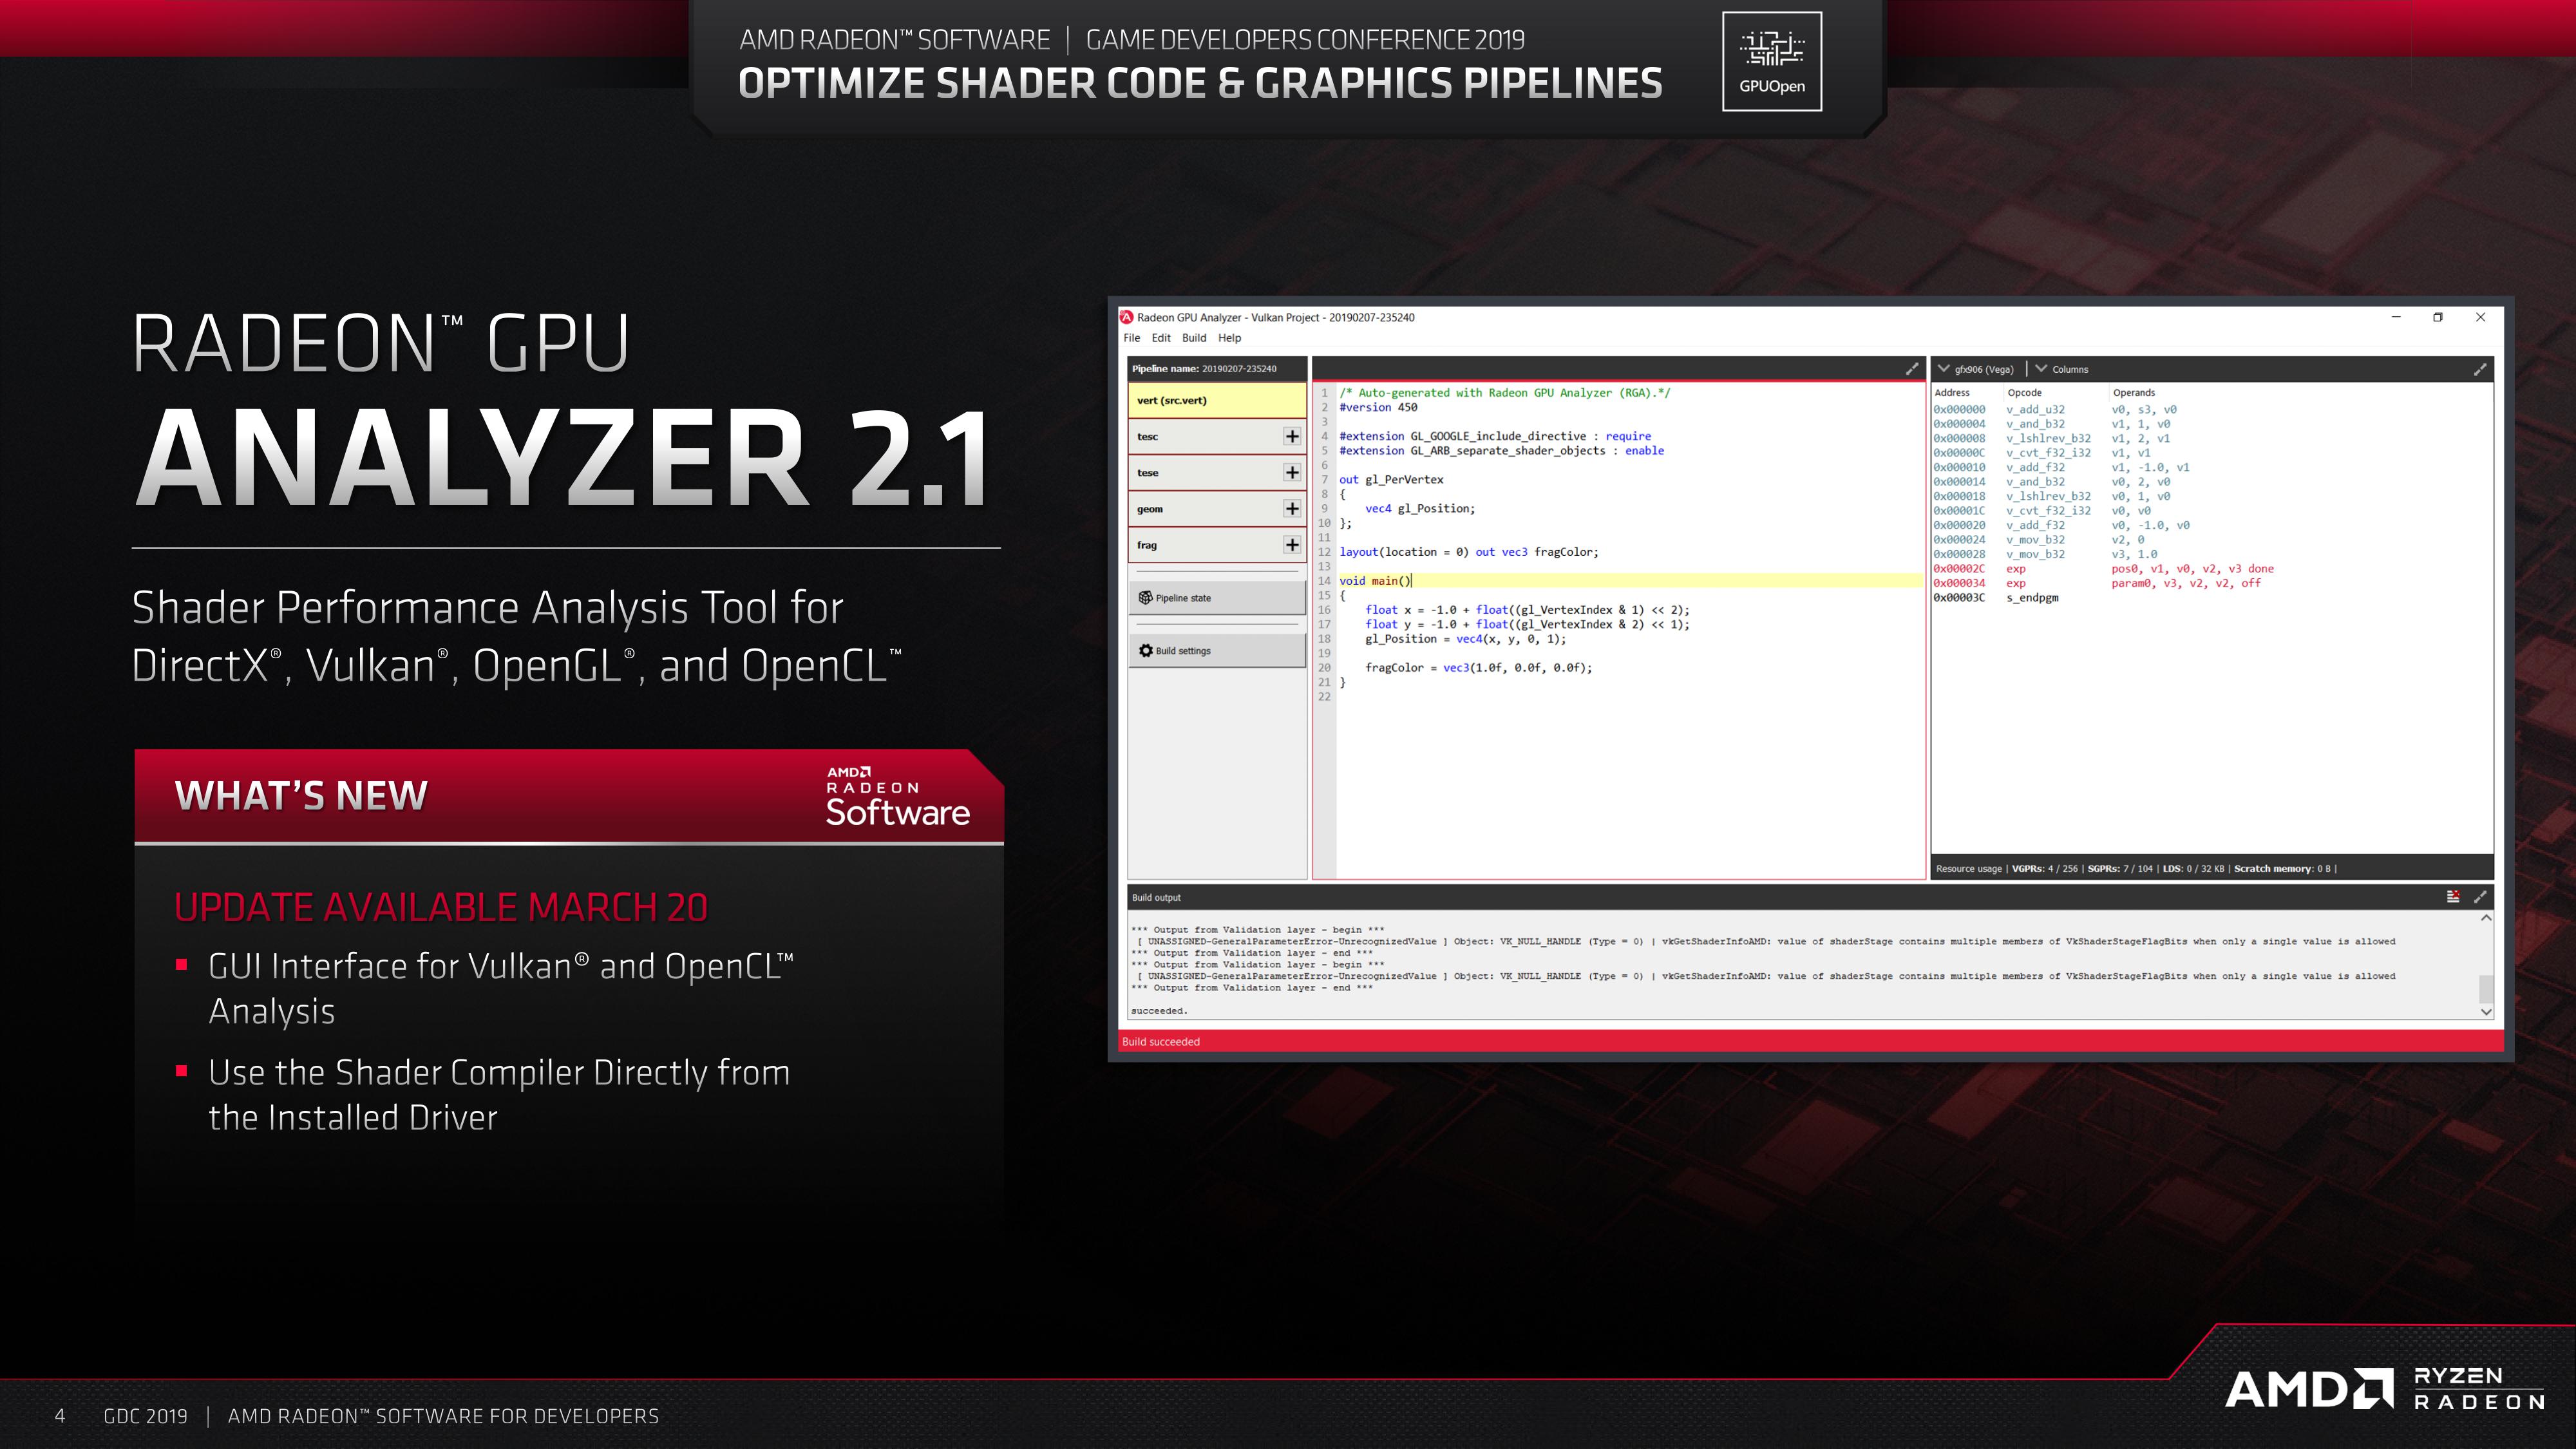Select disassembly row 0x00000C v_cvt_f32_i32
The height and width of the screenshot is (1449, 2576).
coord(2211,453)
